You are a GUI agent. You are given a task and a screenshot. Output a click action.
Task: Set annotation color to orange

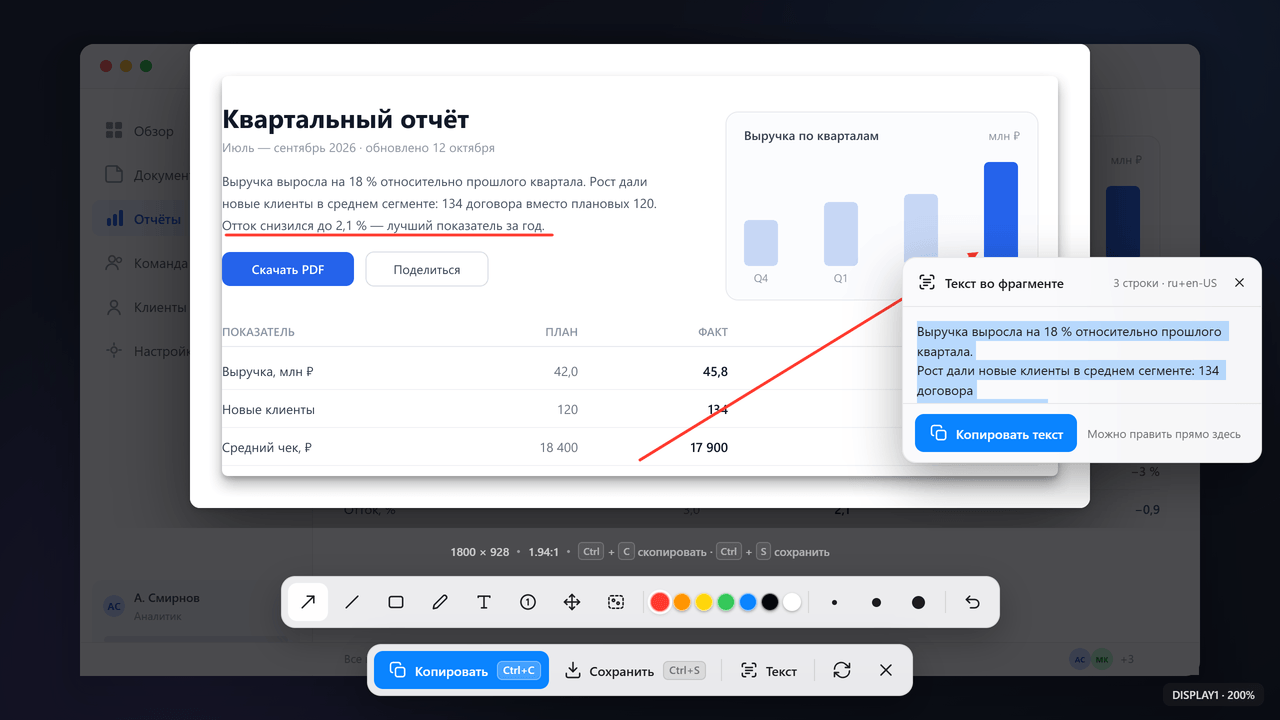pyautogui.click(x=682, y=602)
